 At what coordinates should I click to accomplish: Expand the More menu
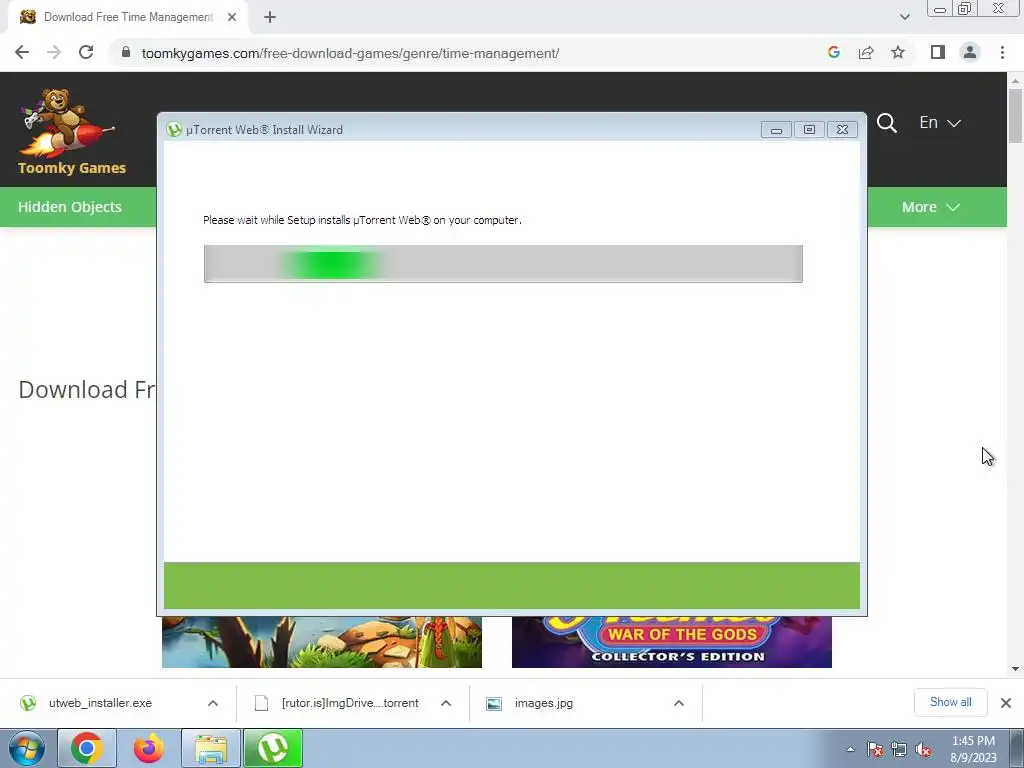tap(931, 207)
